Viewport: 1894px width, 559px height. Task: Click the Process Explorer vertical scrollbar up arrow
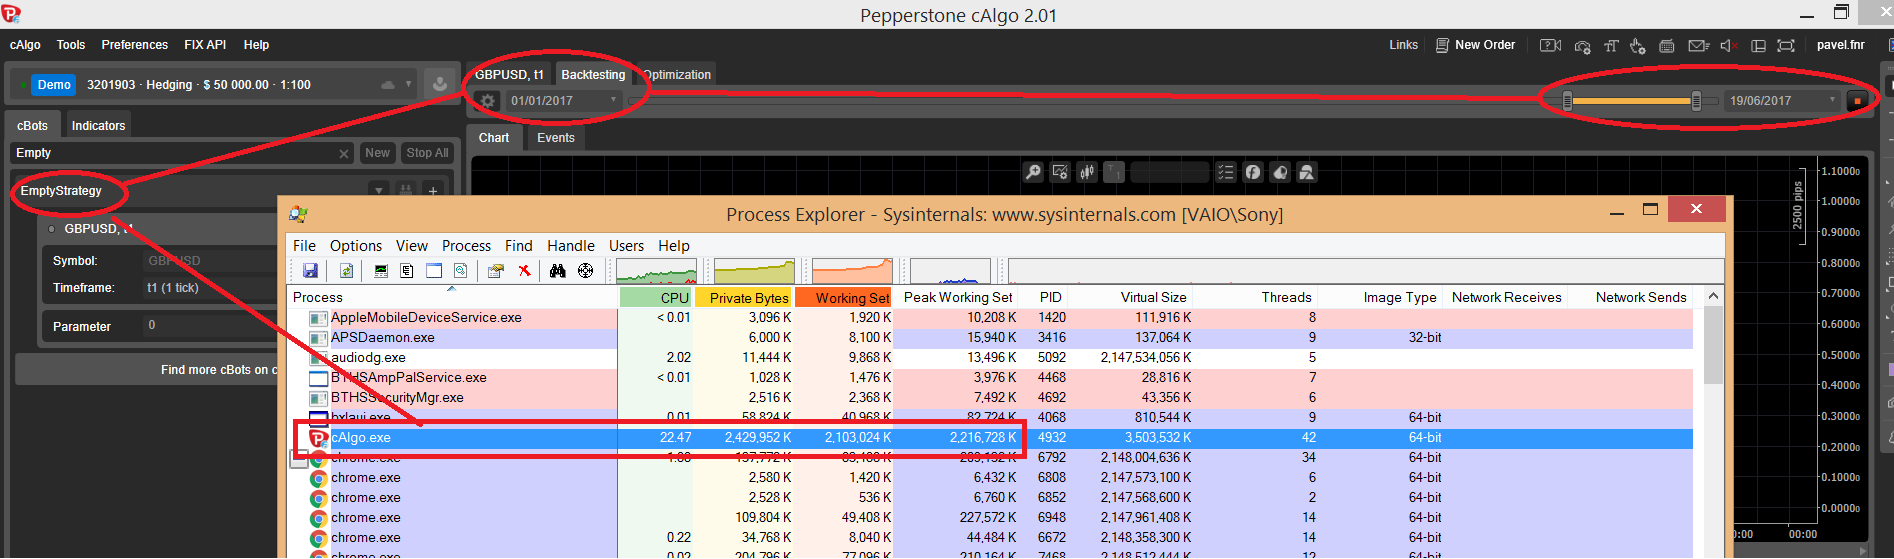(1713, 297)
